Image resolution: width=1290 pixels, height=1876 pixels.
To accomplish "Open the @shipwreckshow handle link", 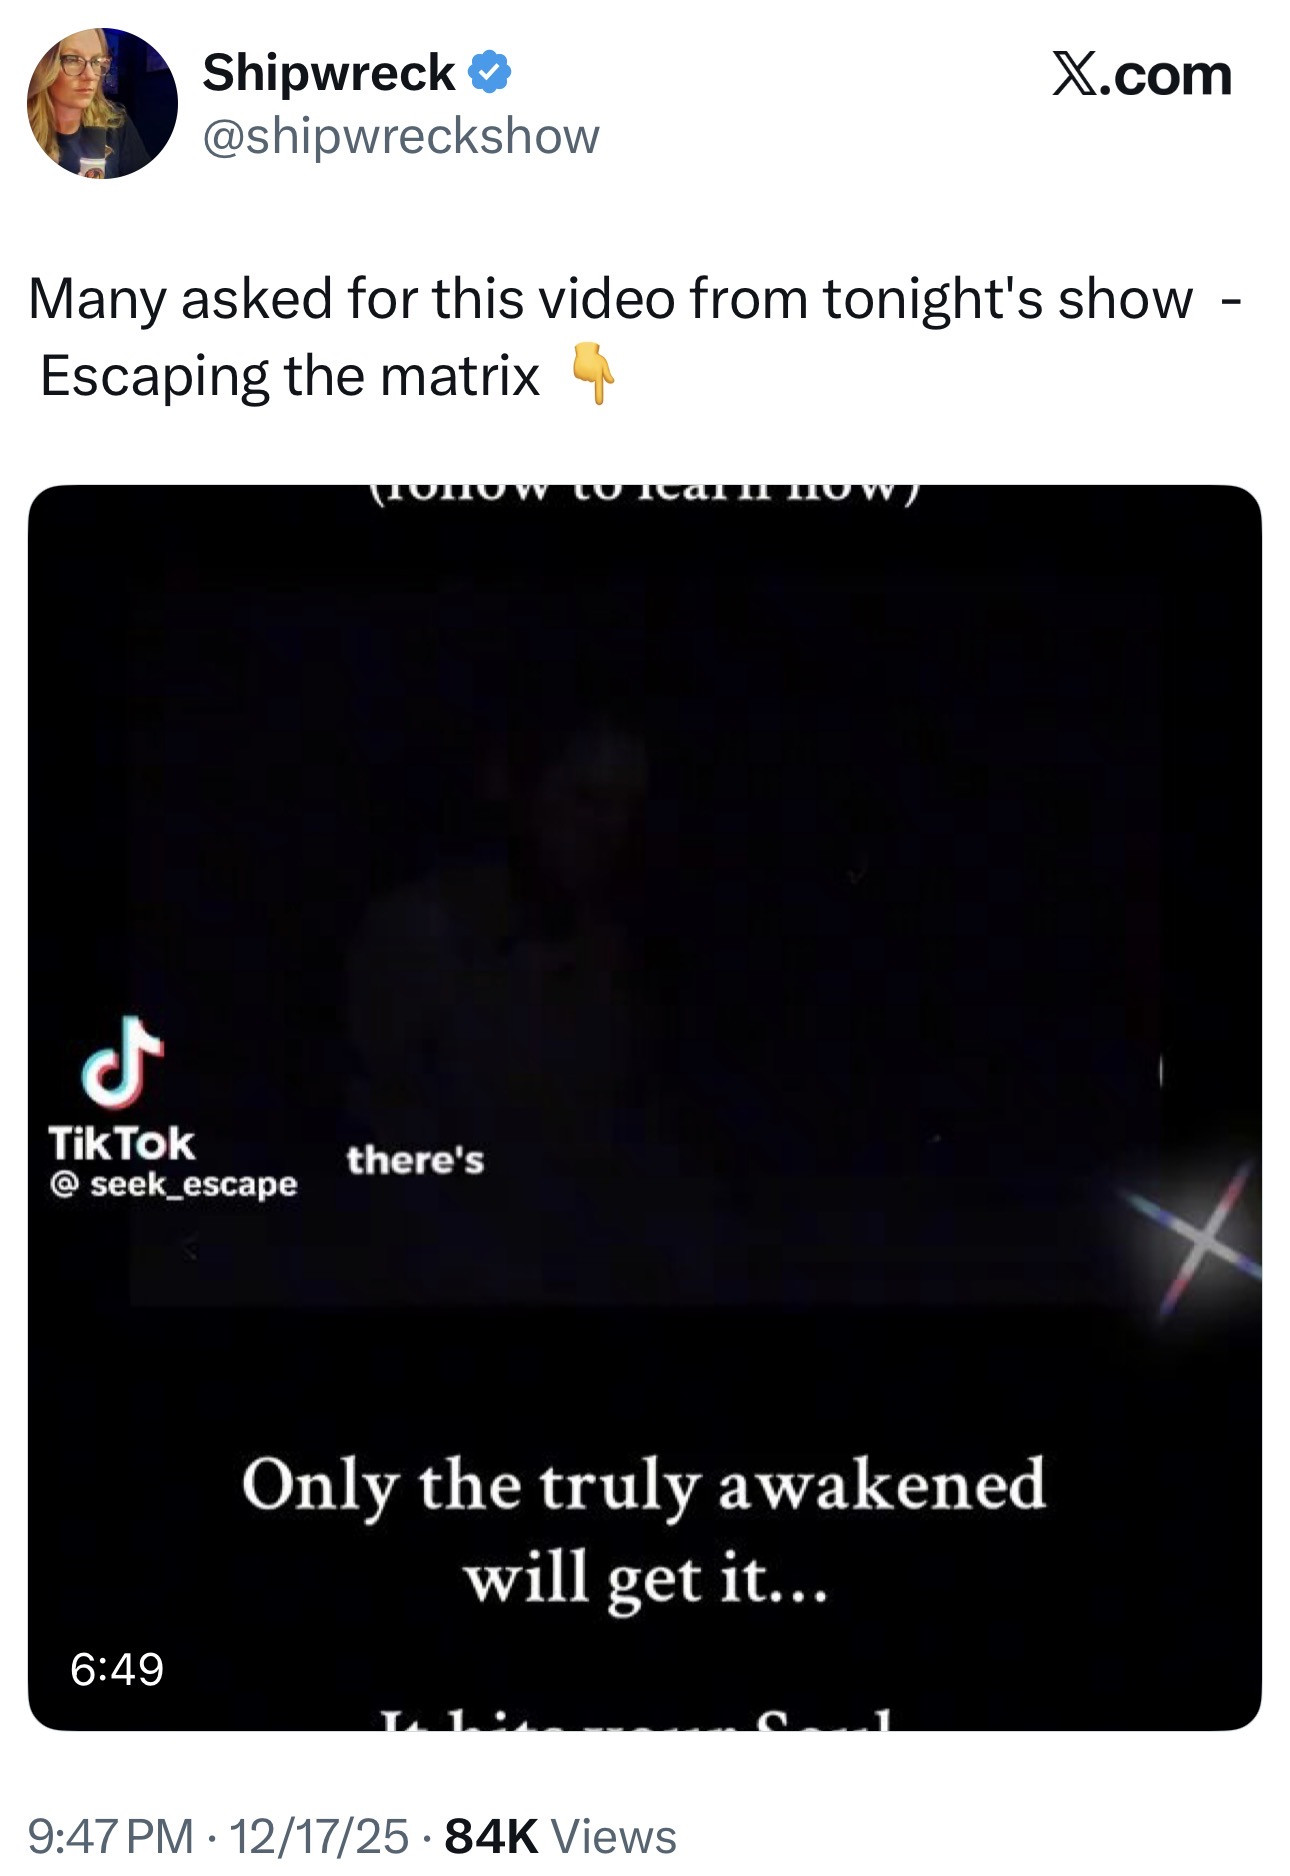I will [x=401, y=136].
